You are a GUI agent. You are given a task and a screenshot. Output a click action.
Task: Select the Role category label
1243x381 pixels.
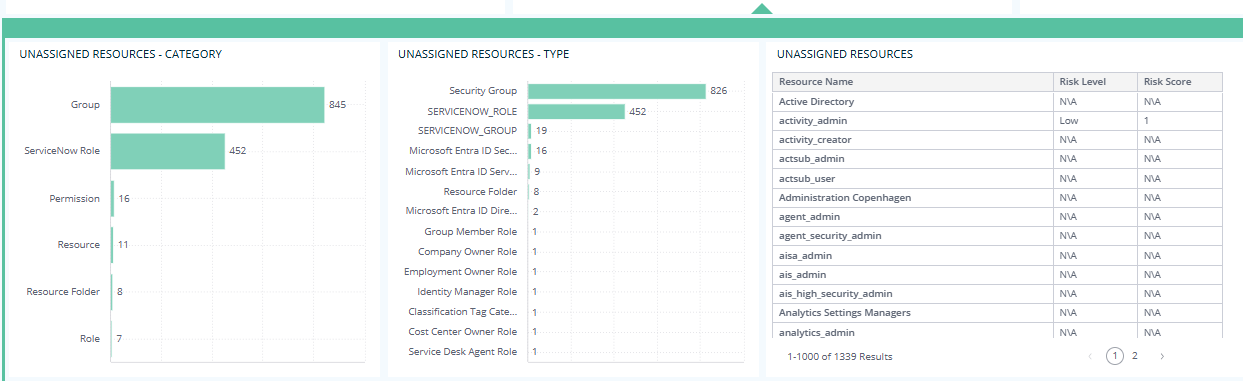[x=90, y=339]
